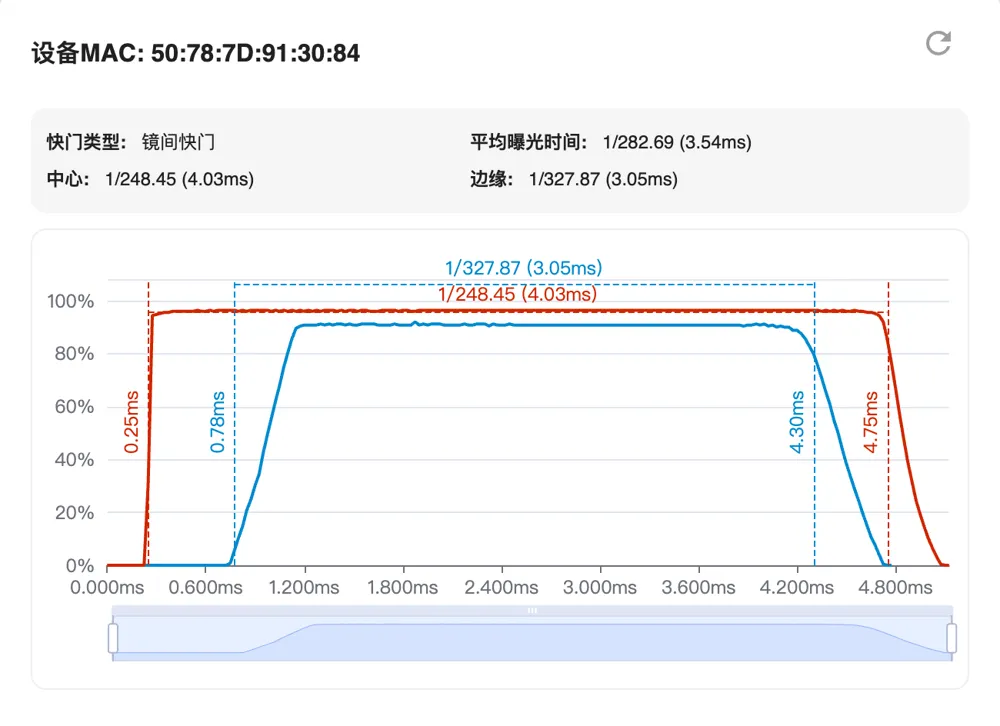Viewport: 1000px width, 726px height.
Task: Click the 100% y-axis label
Action: pos(71,301)
